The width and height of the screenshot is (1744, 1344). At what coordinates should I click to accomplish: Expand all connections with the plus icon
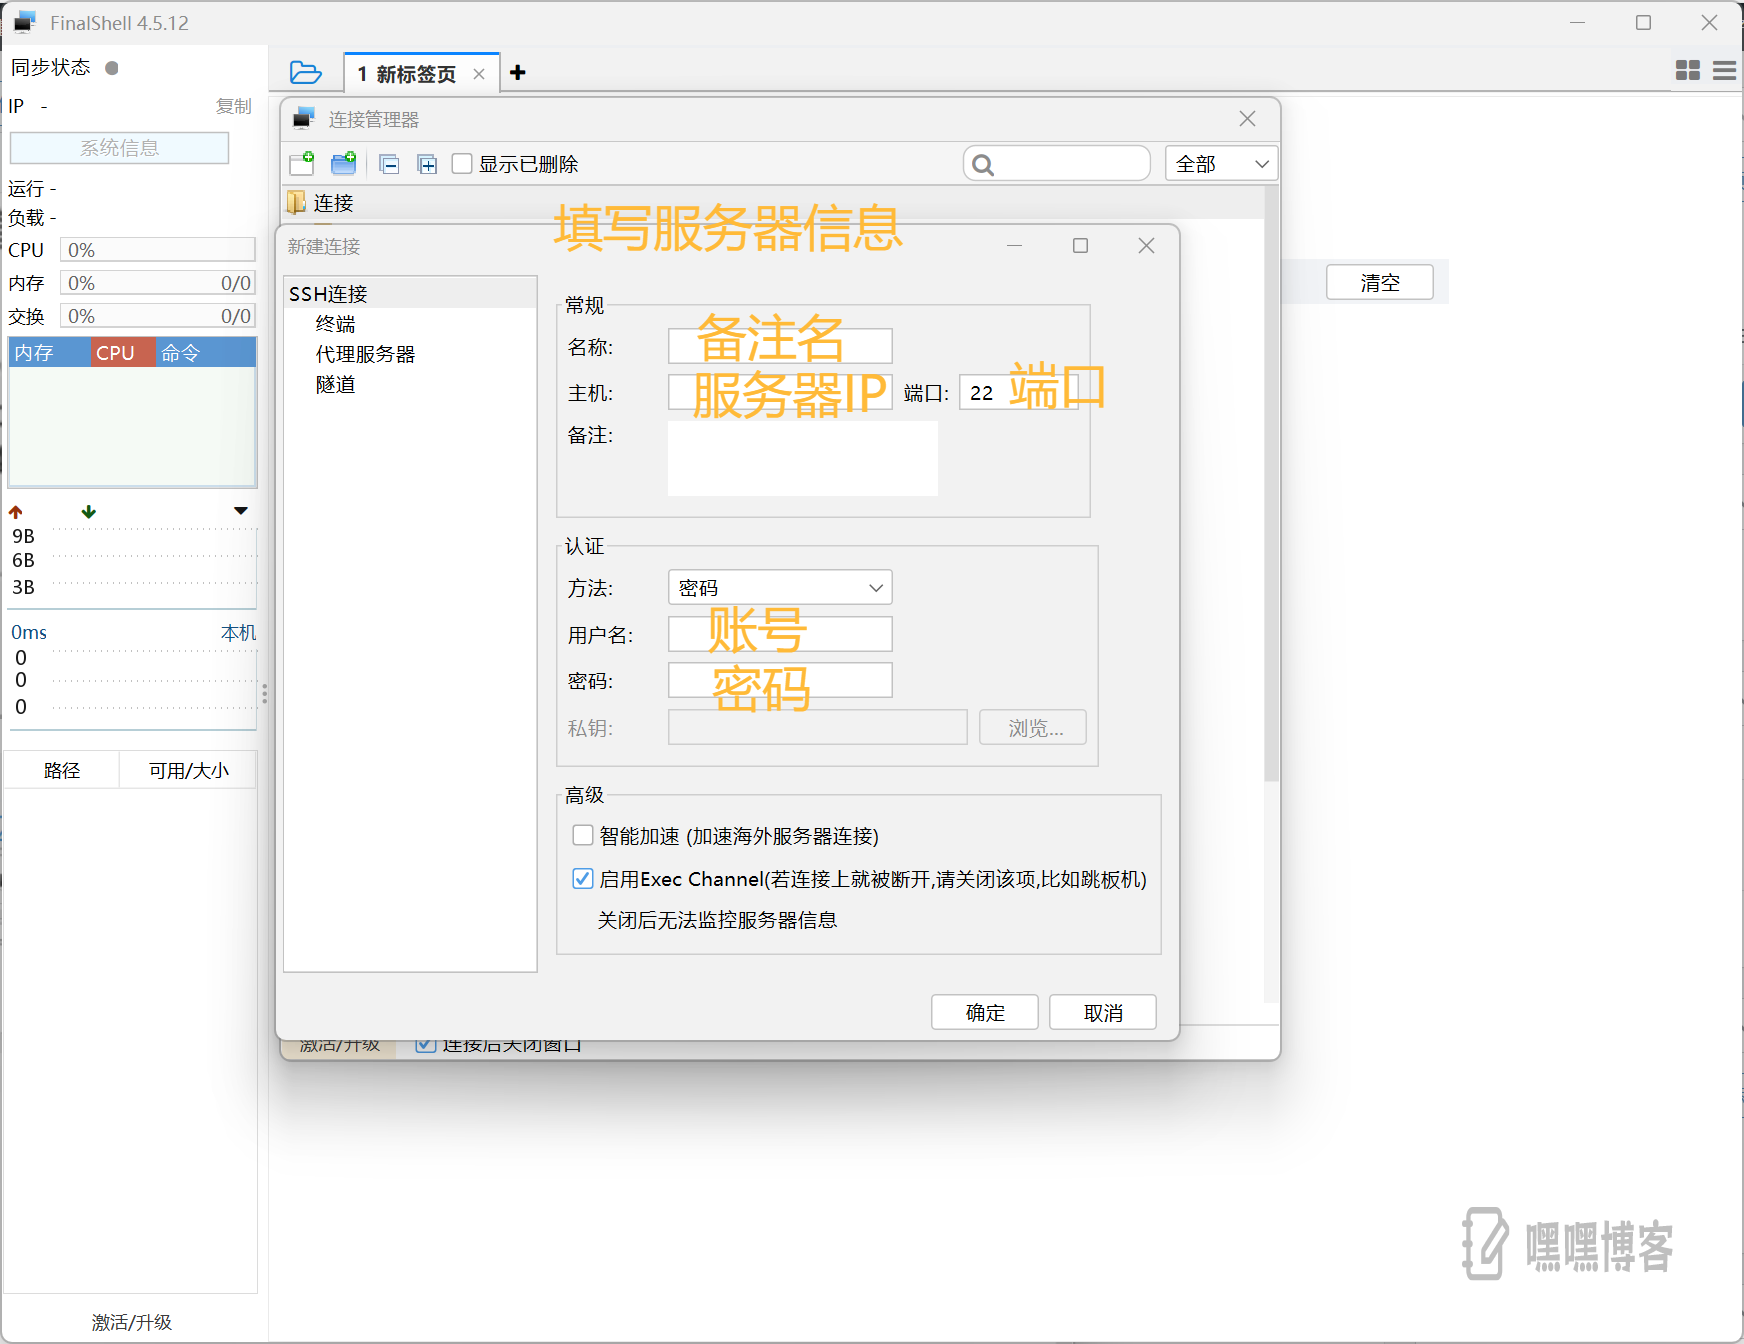(427, 165)
